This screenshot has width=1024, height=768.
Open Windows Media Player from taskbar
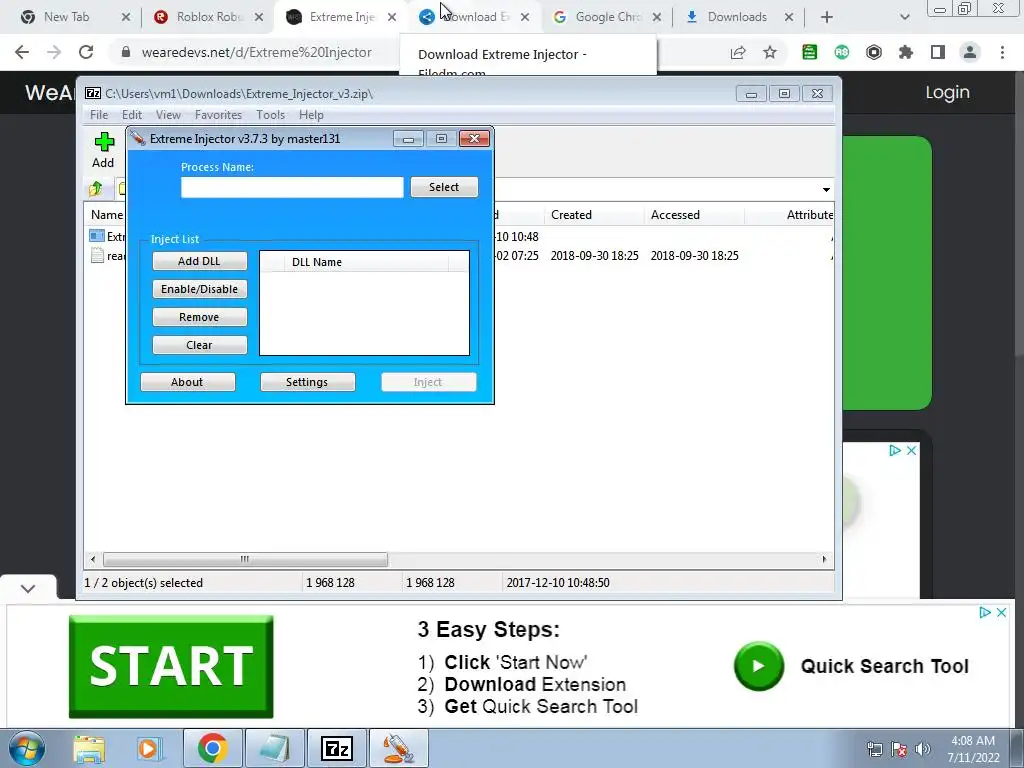point(148,749)
